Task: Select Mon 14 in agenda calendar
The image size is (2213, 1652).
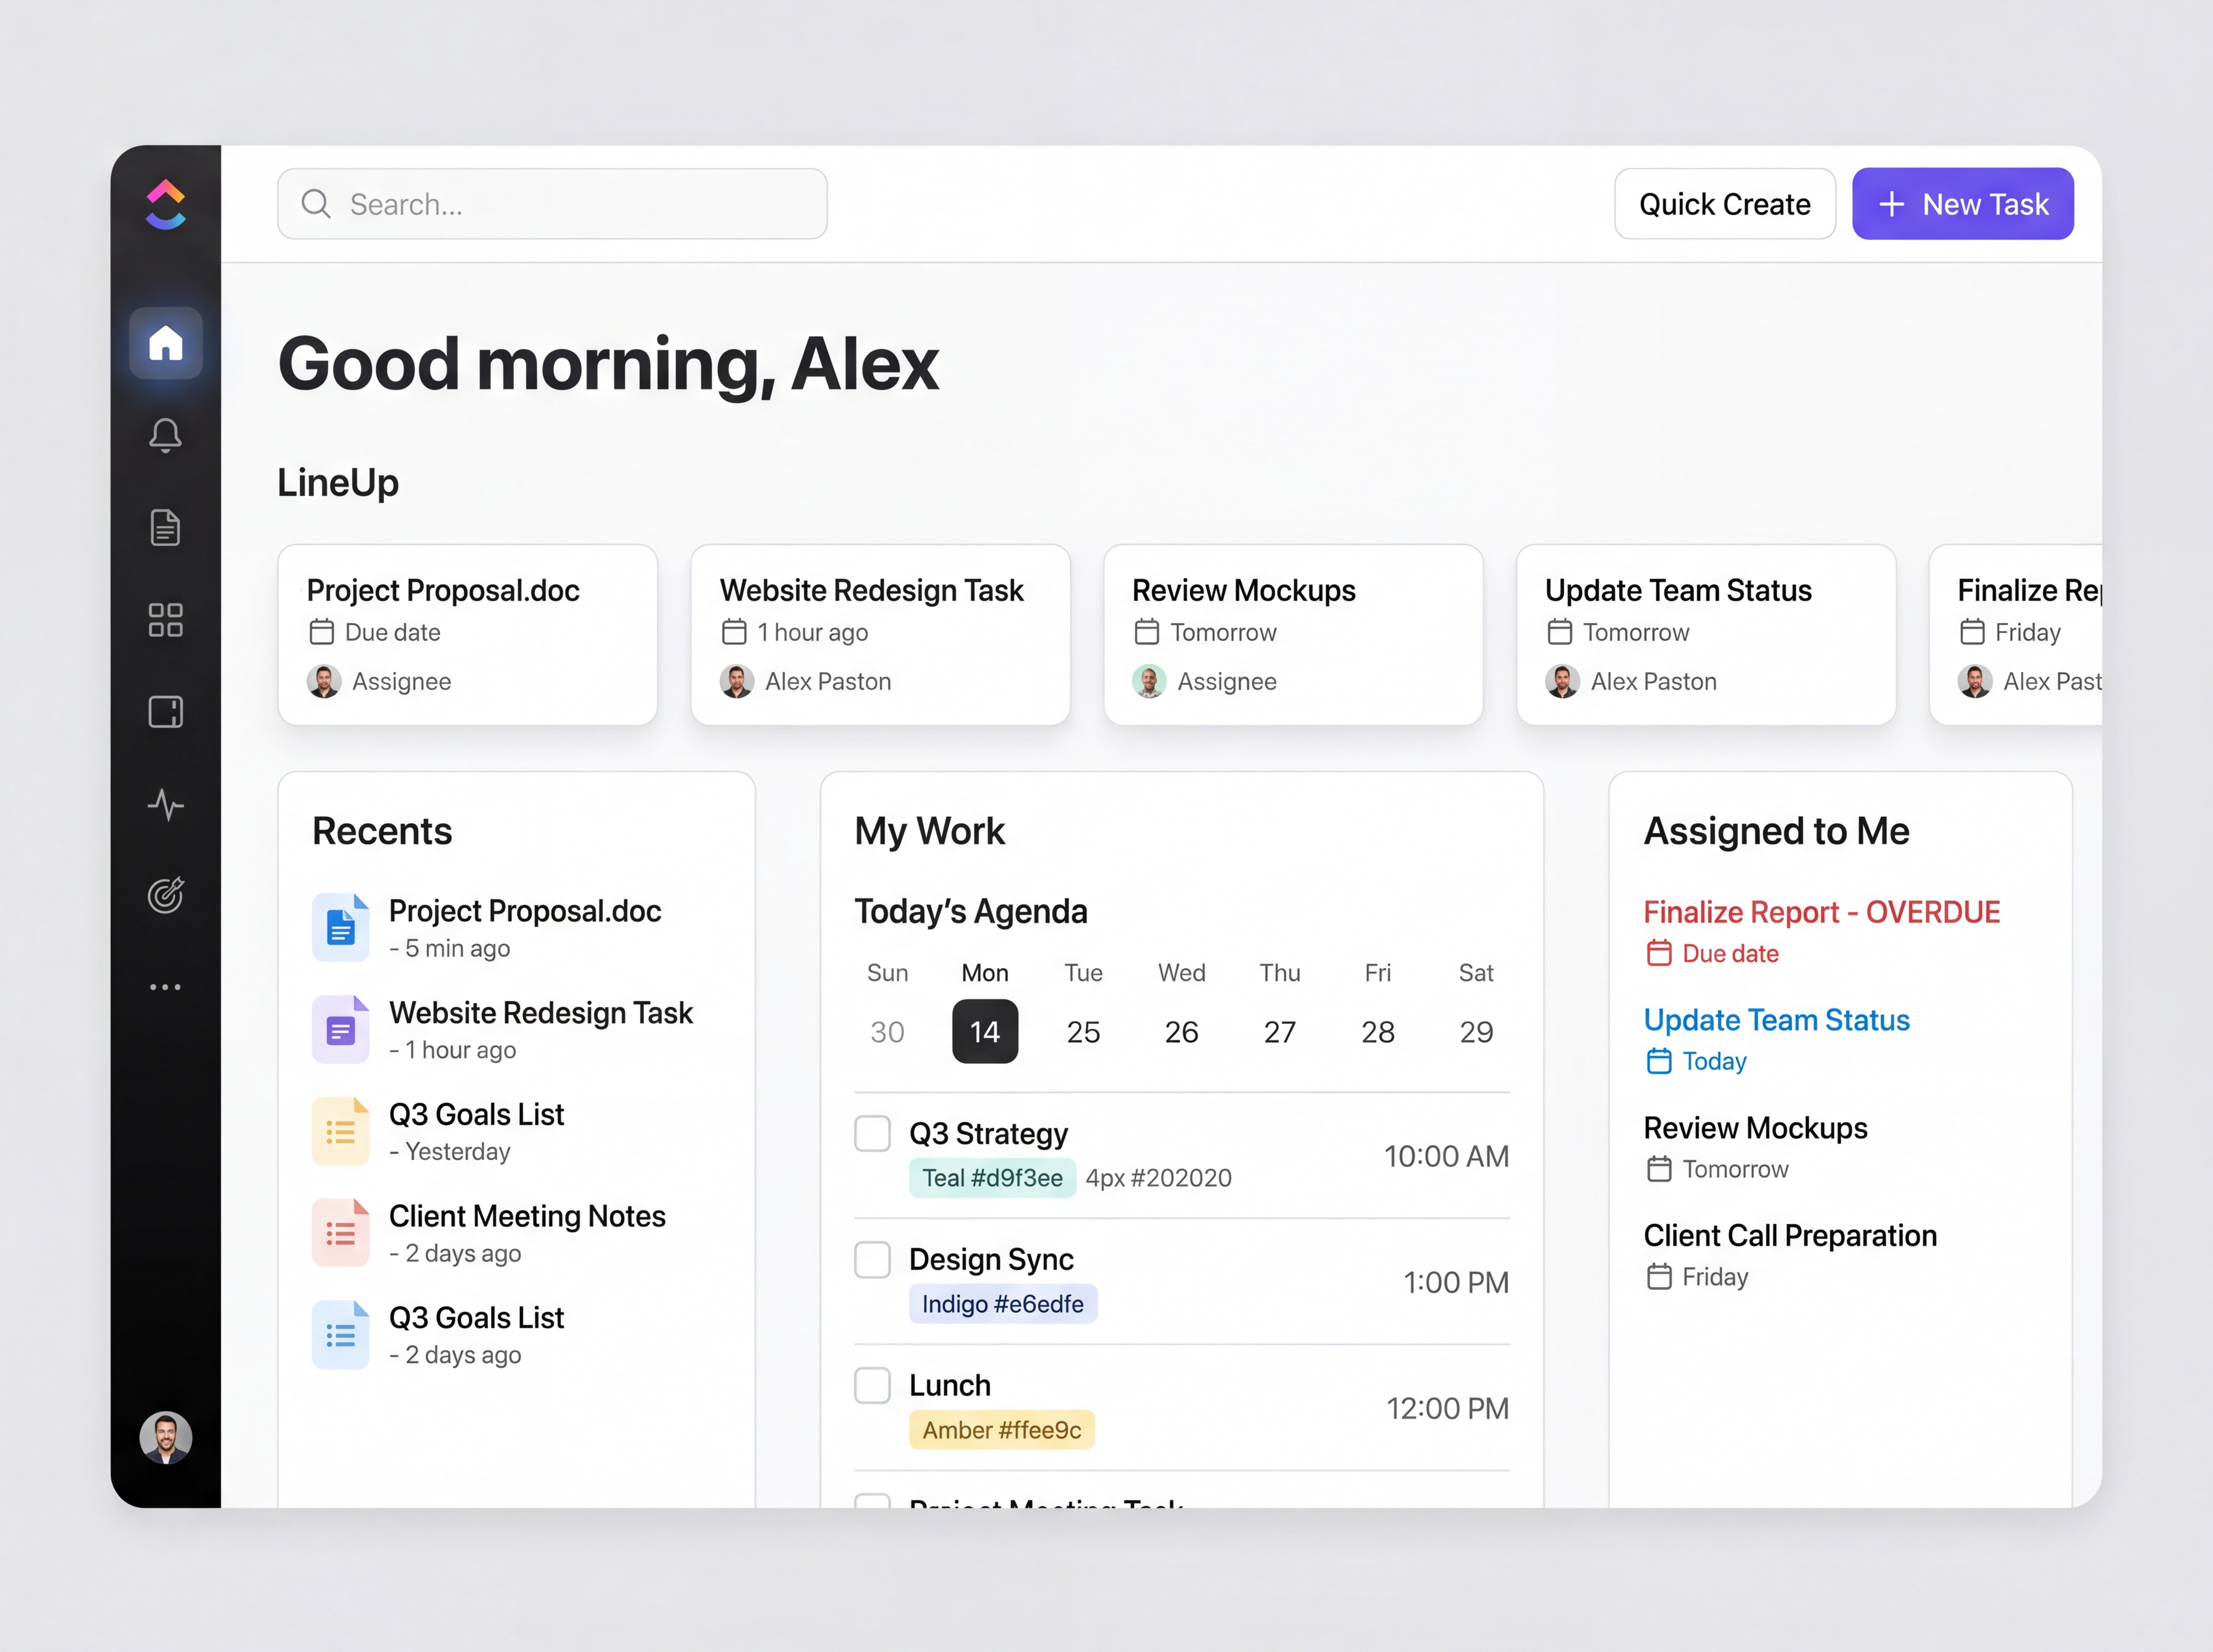Action: pyautogui.click(x=984, y=1031)
